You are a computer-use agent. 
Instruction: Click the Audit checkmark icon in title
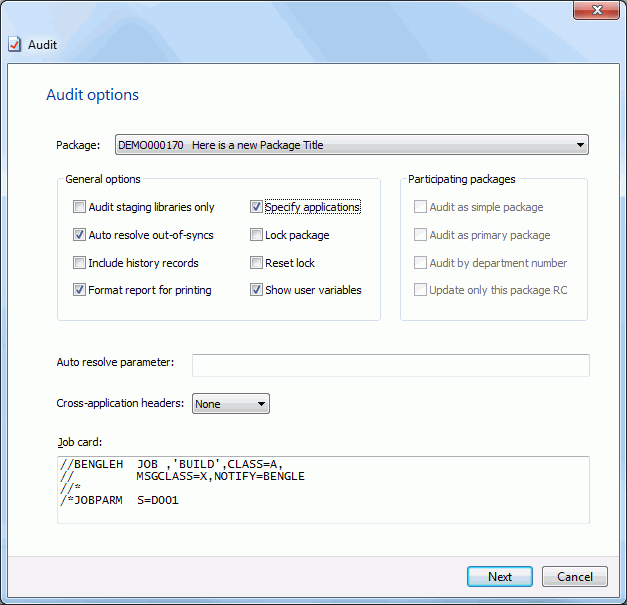(x=14, y=44)
